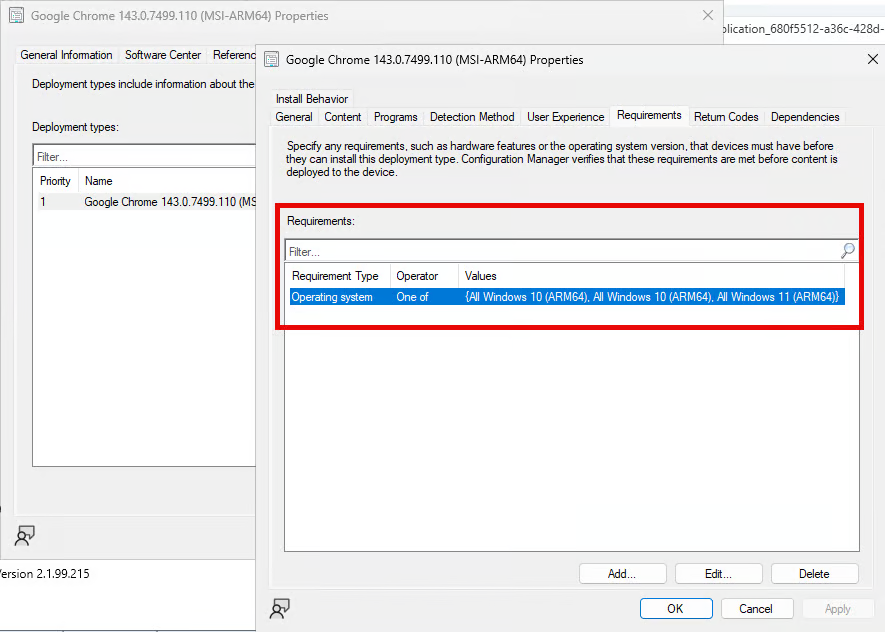Screen dimensions: 885x632
Task: Click the feedback person icon at dialog bottom-left
Action: click(x=280, y=608)
